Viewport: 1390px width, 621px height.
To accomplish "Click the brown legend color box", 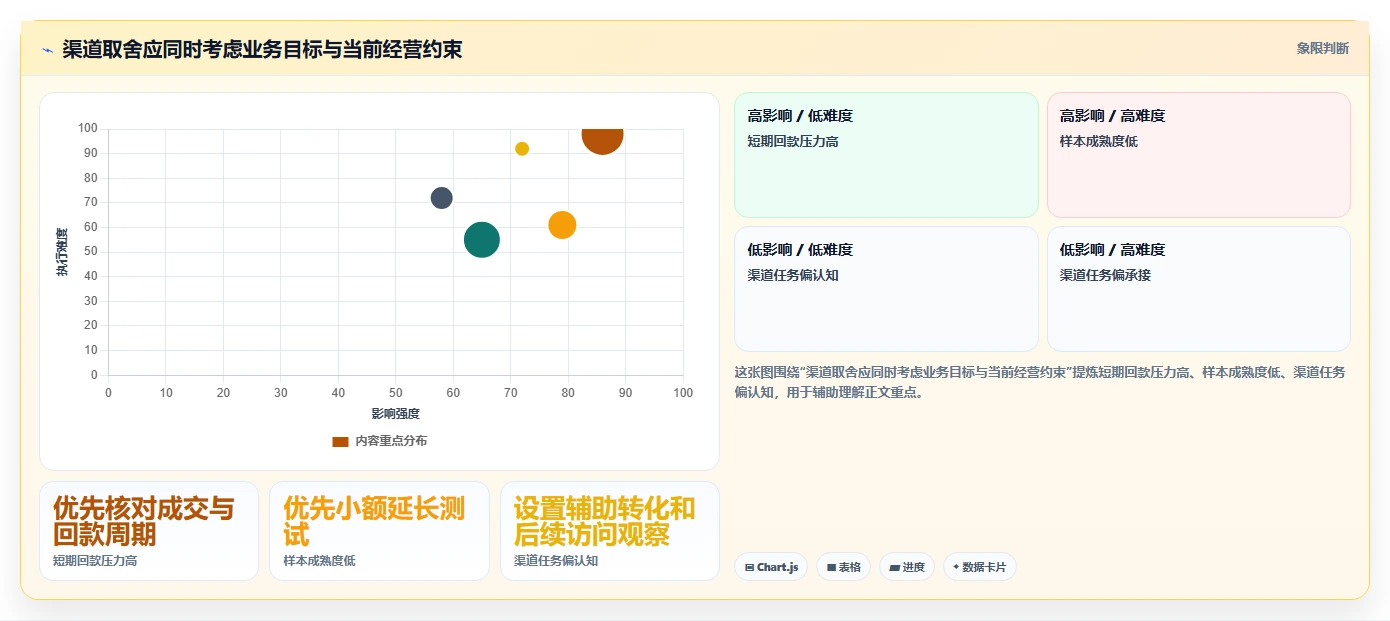I will [x=340, y=441].
